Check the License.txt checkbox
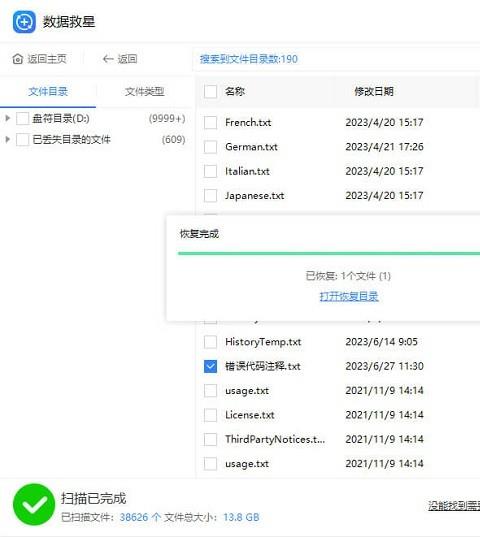 click(210, 415)
